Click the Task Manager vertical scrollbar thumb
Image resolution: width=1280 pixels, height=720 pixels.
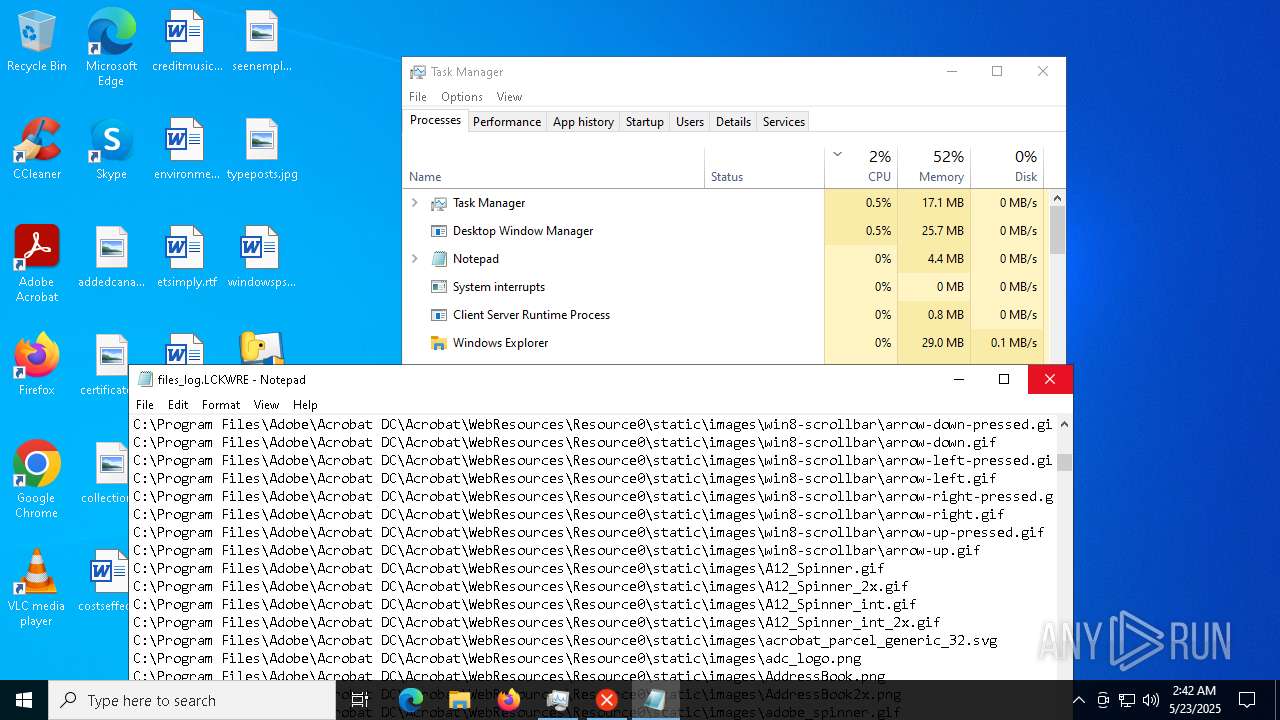(1057, 231)
